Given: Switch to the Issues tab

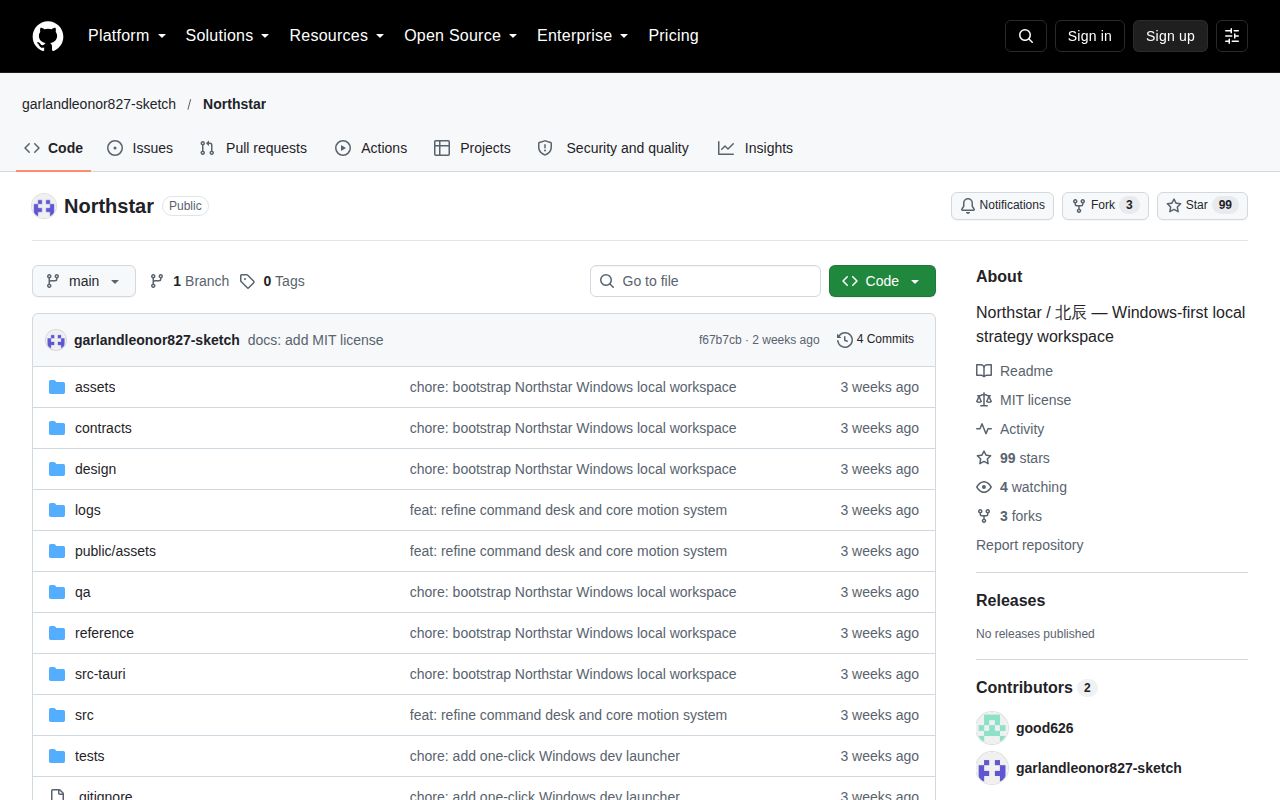Looking at the screenshot, I should [x=140, y=148].
